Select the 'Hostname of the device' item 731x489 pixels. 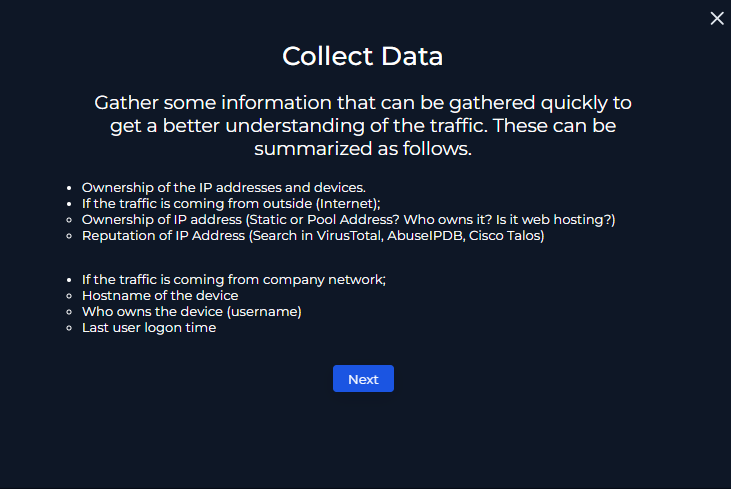[x=160, y=296]
